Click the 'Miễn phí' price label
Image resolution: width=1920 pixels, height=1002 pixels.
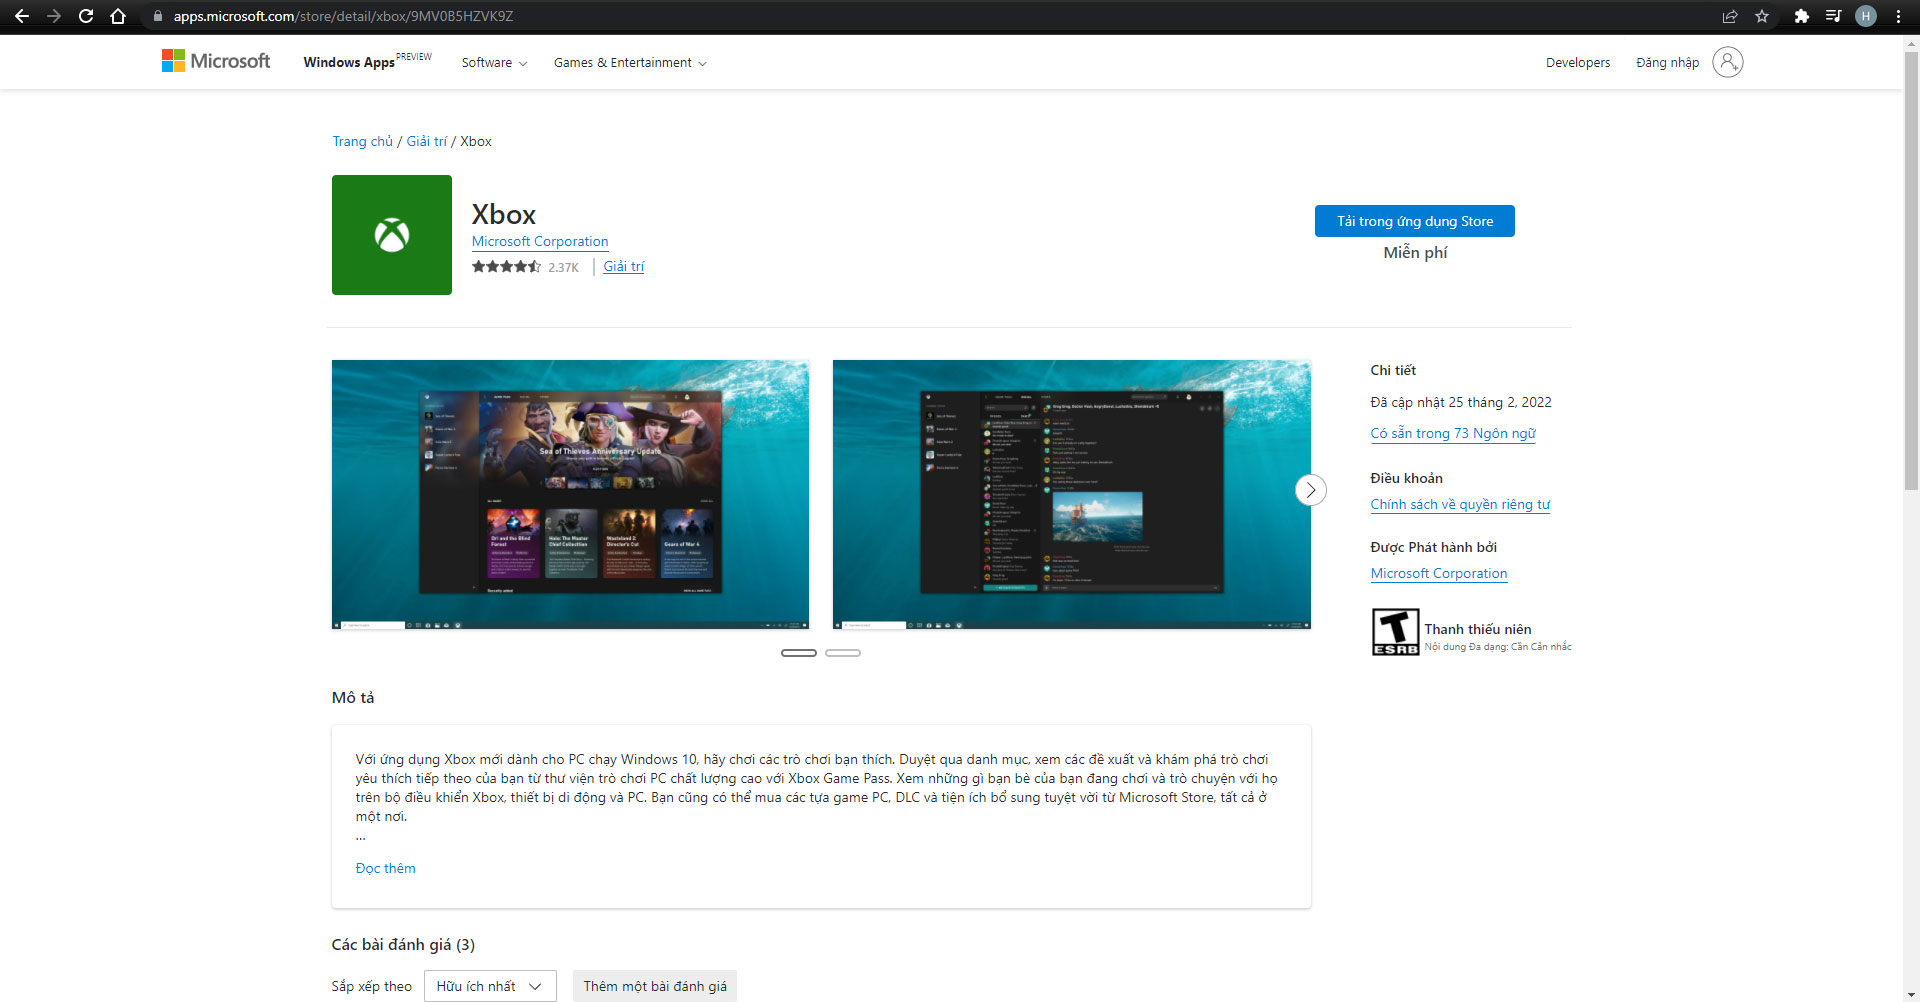pyautogui.click(x=1415, y=252)
